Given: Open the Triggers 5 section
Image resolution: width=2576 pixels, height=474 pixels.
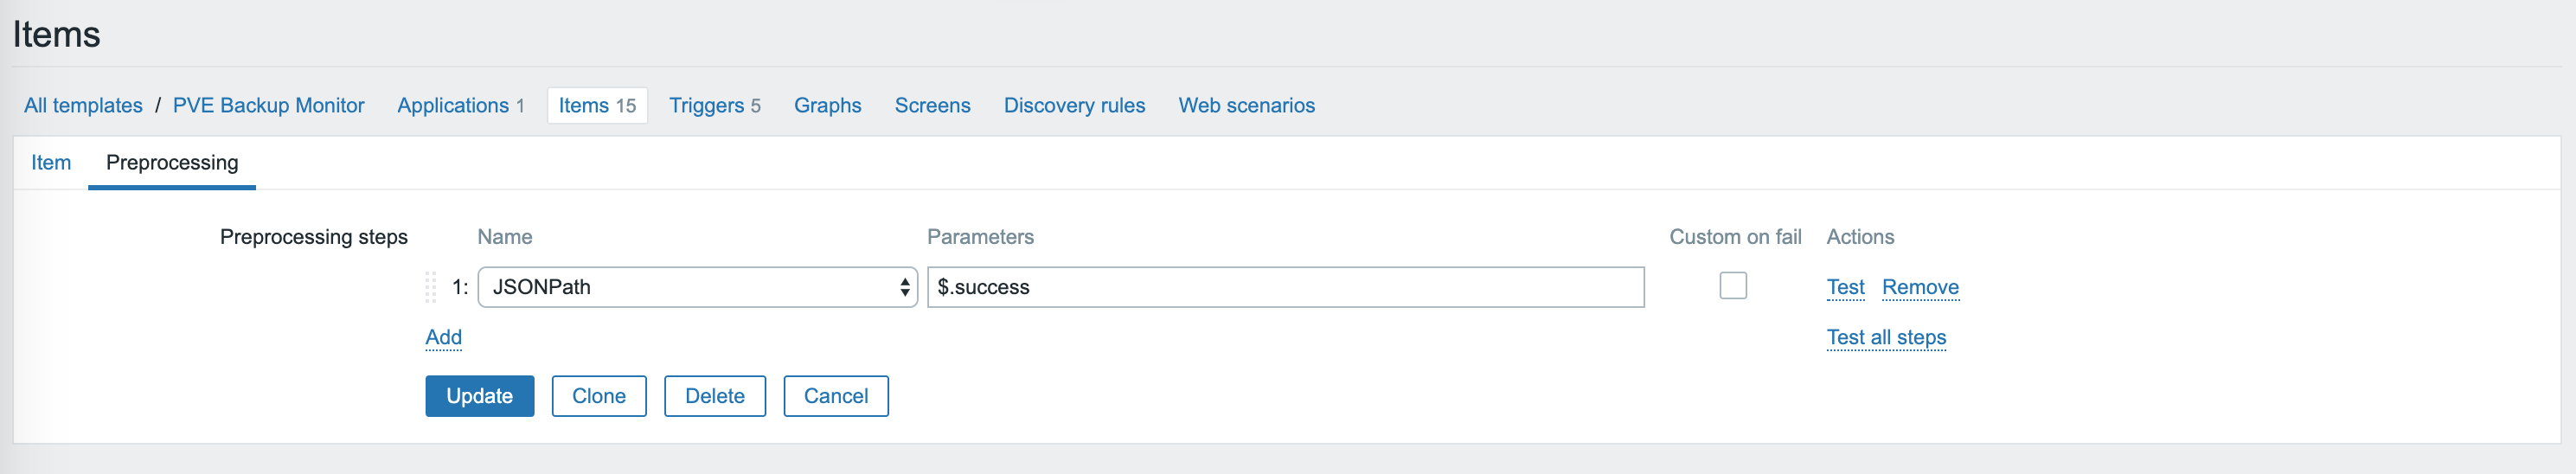Looking at the screenshot, I should 715,106.
